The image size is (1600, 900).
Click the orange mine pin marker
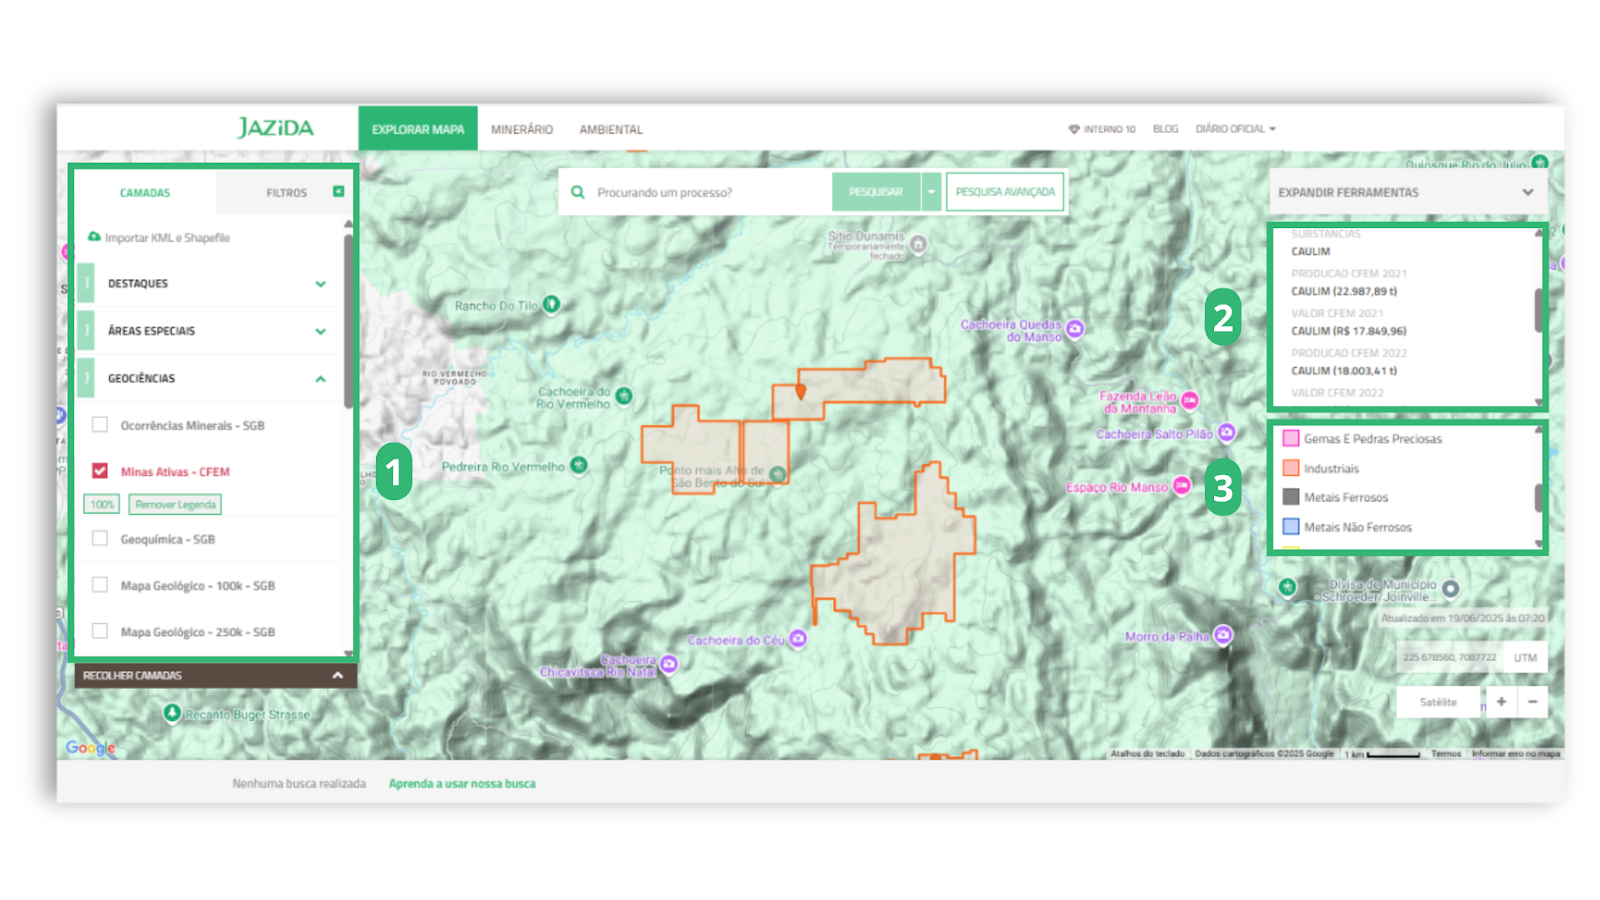click(x=800, y=391)
